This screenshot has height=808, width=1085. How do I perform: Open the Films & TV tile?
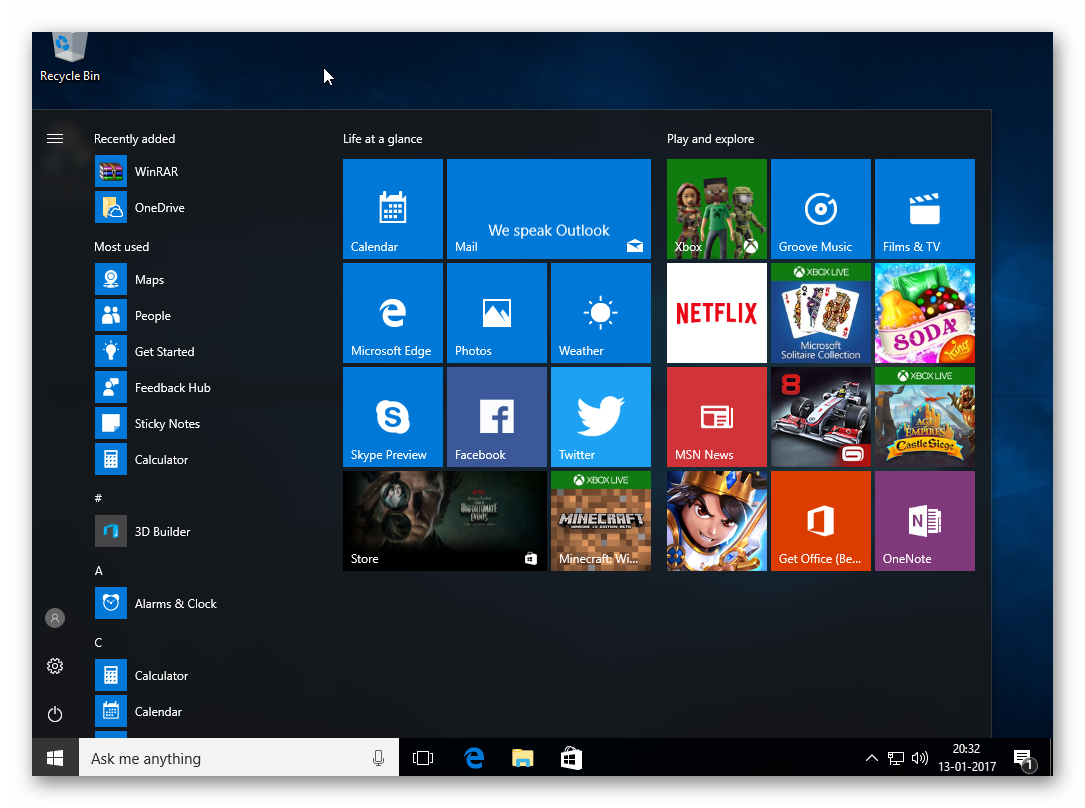click(924, 209)
